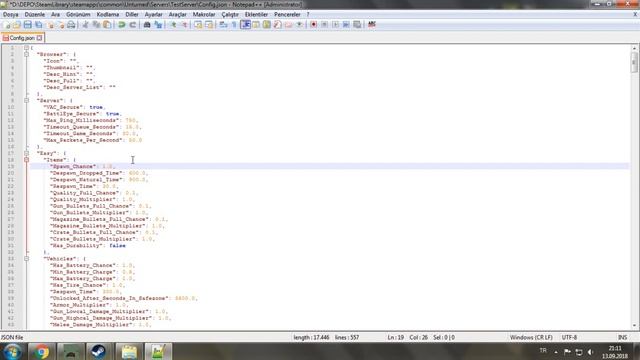The height and width of the screenshot is (360, 640).
Task: Click the UTF-8 encoding in status bar
Action: [x=569, y=338]
